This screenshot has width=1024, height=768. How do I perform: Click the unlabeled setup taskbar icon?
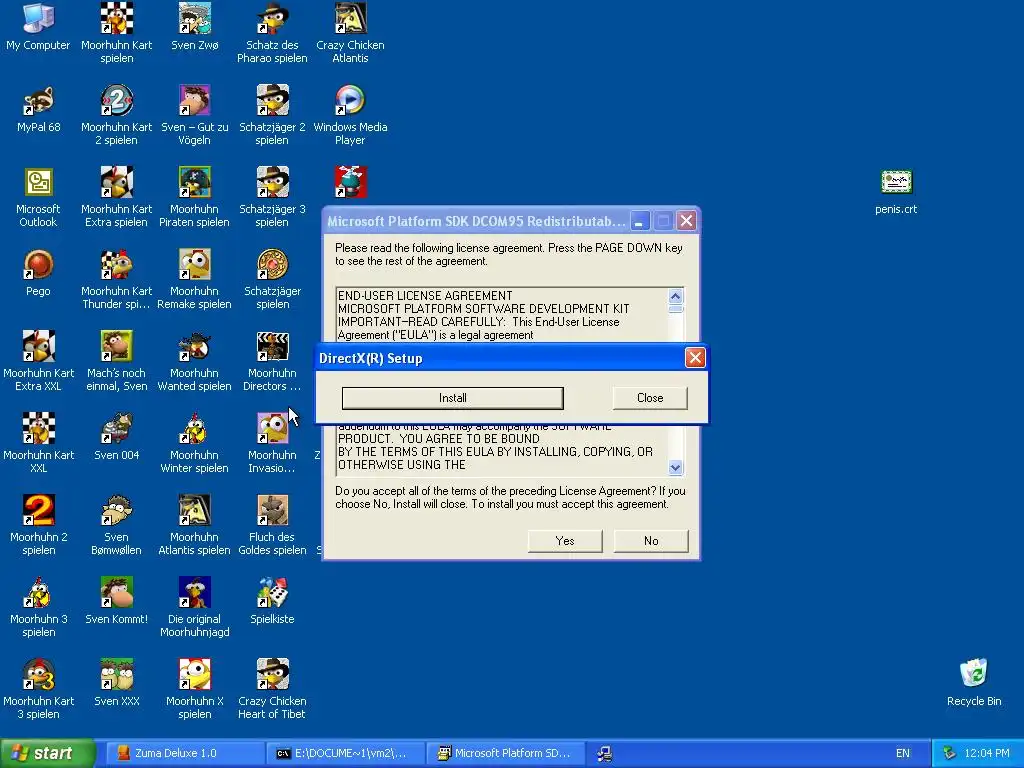(x=605, y=754)
